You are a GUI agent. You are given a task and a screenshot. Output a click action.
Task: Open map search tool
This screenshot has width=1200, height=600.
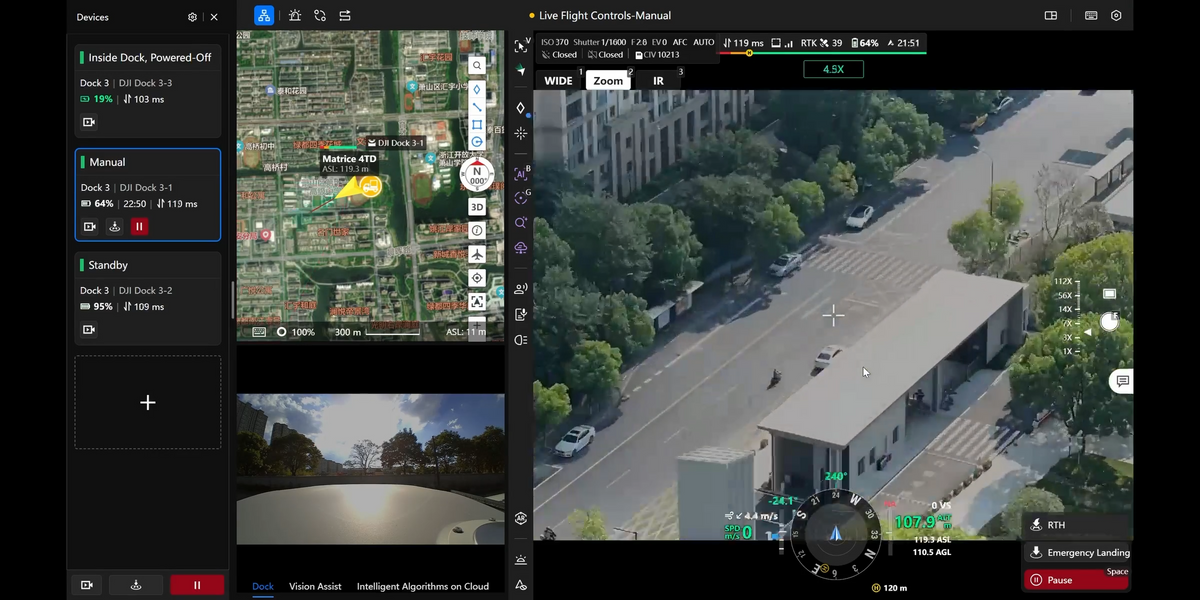[477, 66]
